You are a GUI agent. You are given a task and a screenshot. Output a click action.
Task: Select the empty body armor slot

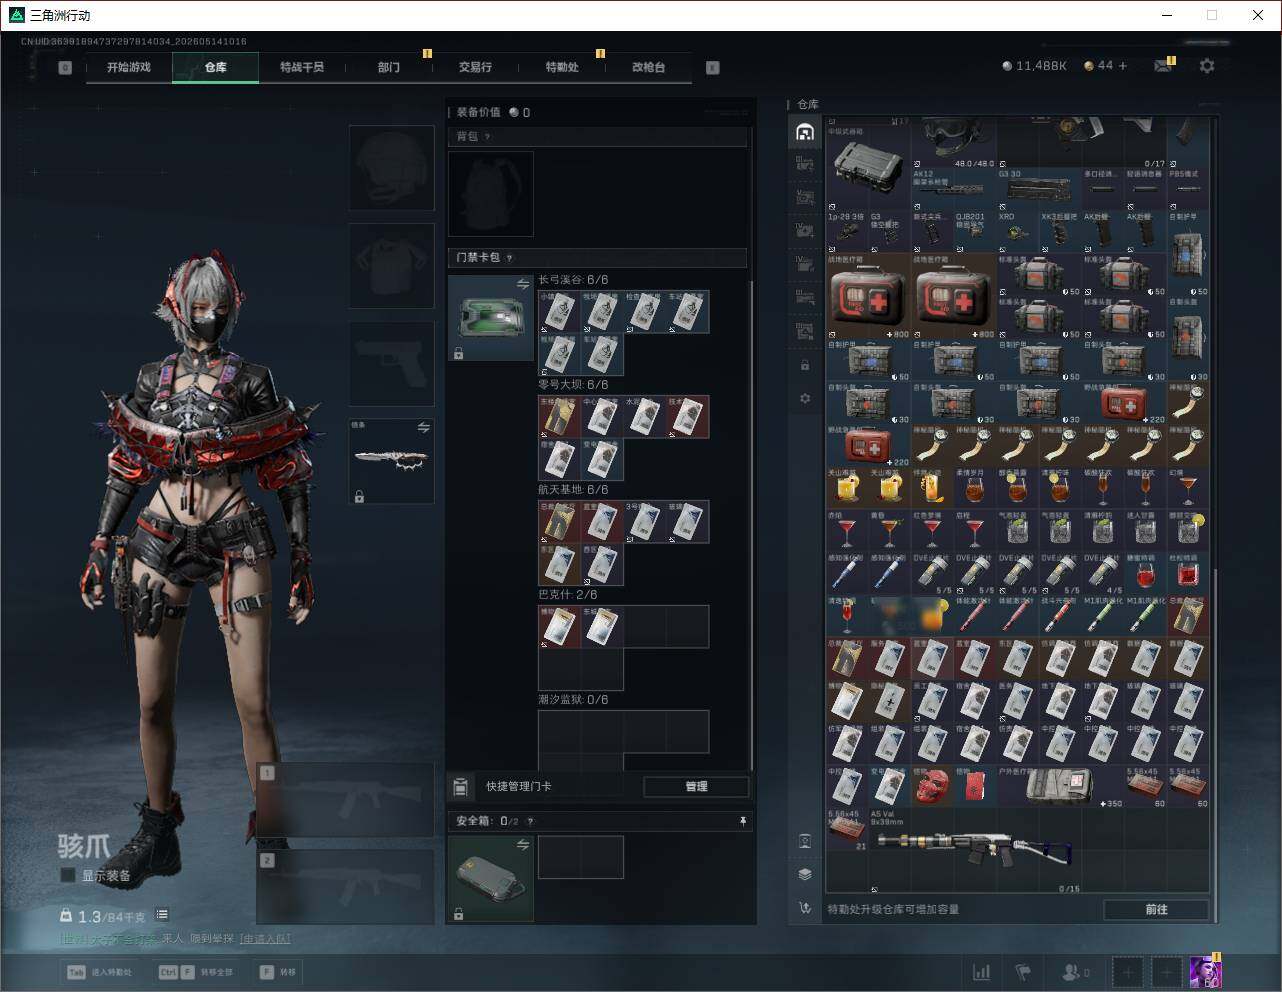pyautogui.click(x=391, y=266)
